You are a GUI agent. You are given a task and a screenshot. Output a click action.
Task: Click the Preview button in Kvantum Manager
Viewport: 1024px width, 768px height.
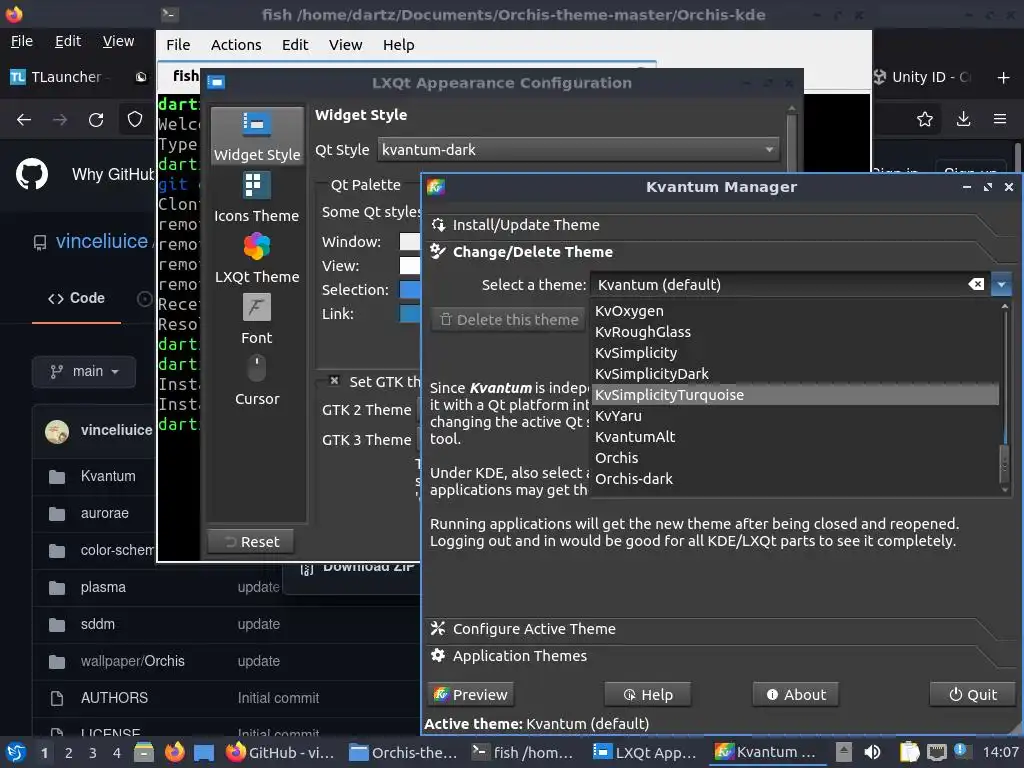point(471,694)
